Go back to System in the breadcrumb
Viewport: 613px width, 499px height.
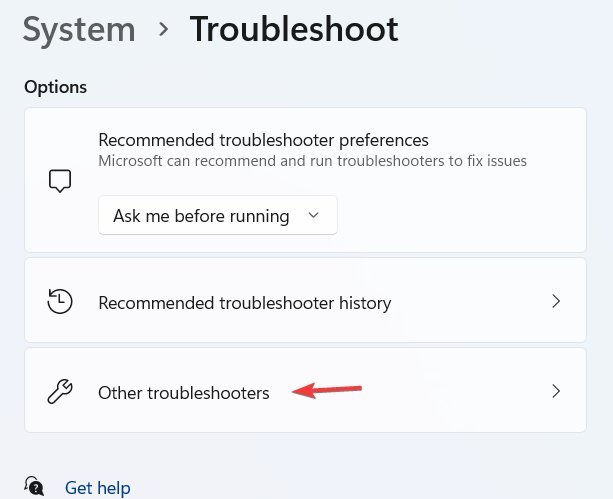click(x=79, y=30)
